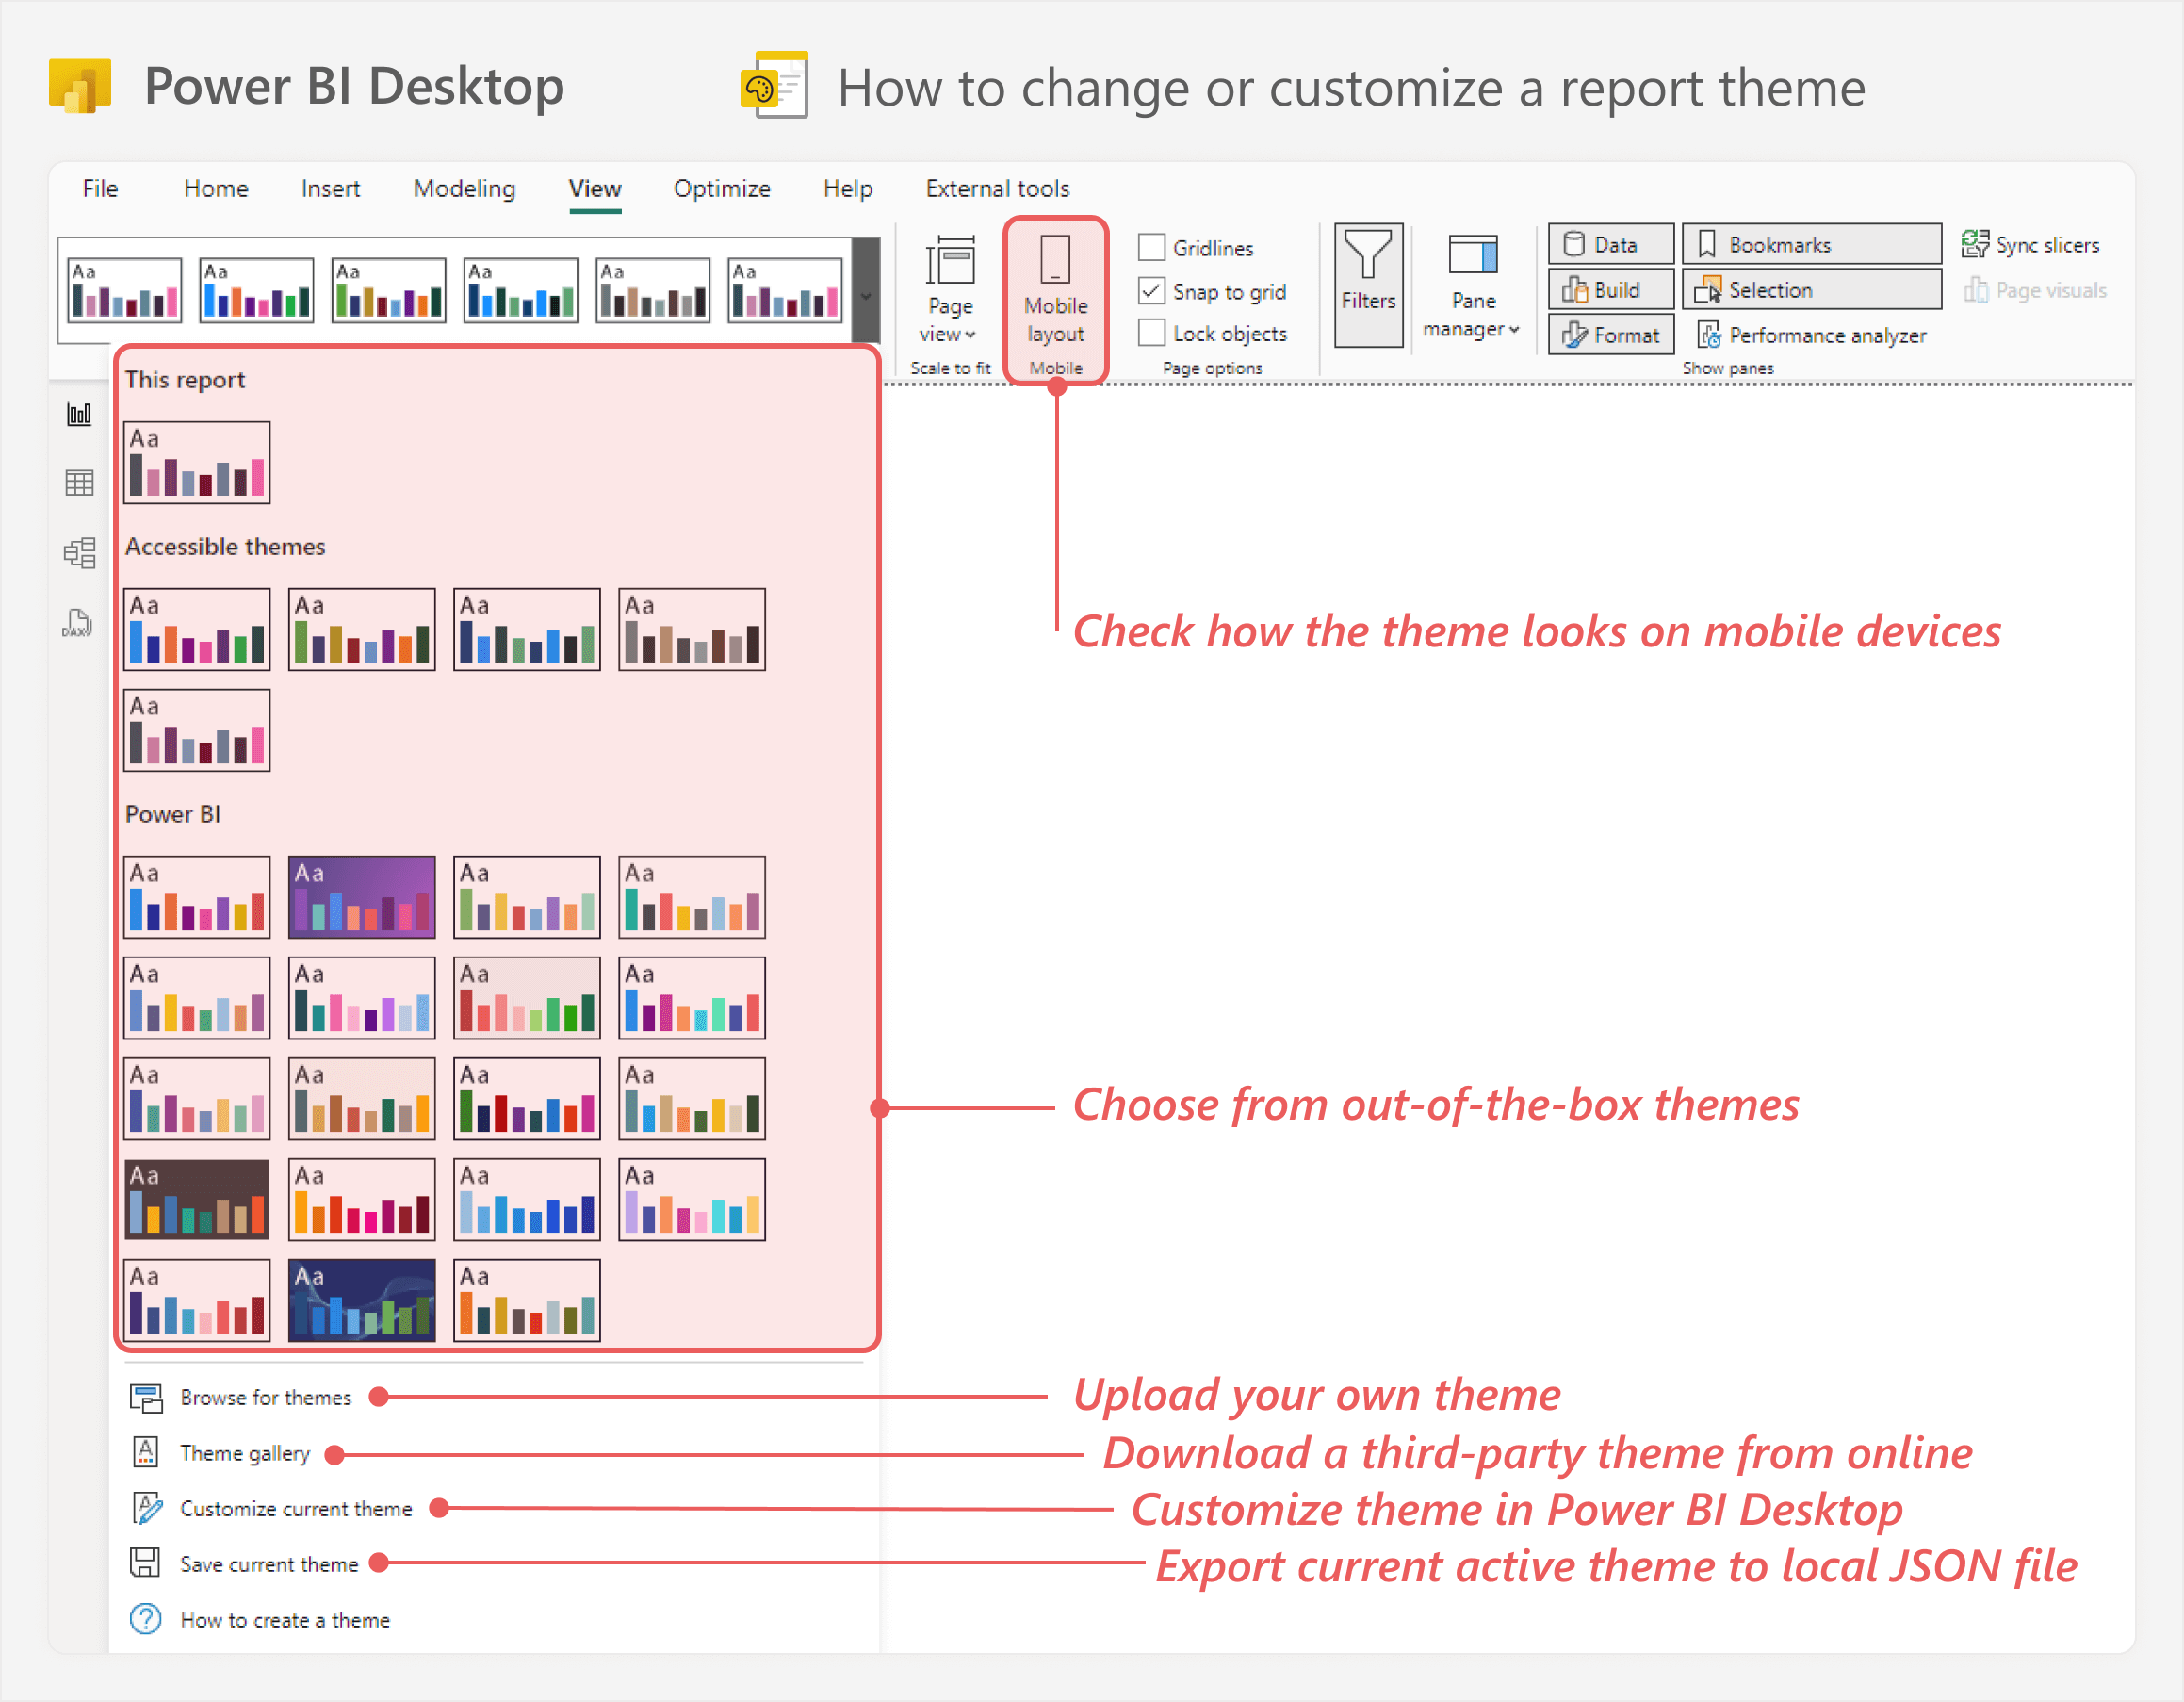Screen dimensions: 2184x1702
Task: Expand the Page view dropdown
Action: (x=949, y=290)
